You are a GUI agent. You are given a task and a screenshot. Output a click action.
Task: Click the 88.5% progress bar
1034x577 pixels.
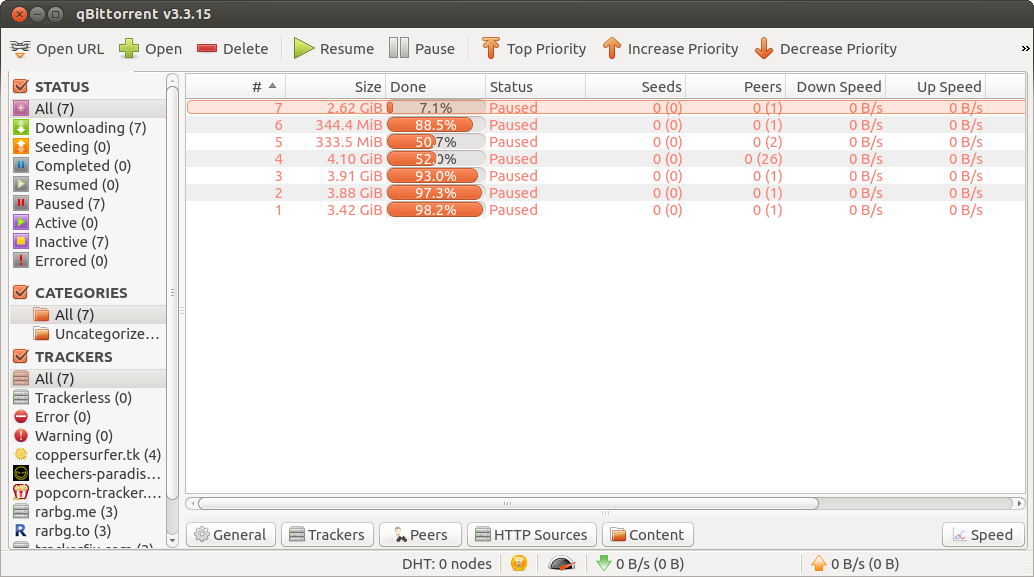click(435, 125)
